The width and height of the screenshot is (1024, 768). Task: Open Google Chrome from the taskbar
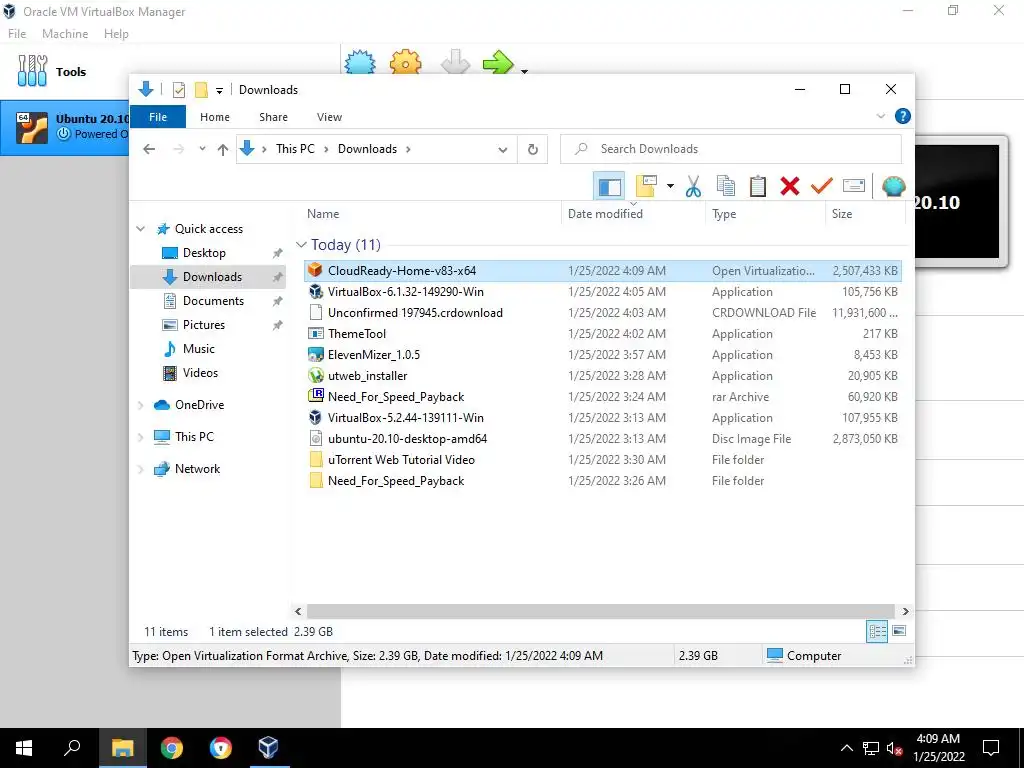click(172, 748)
